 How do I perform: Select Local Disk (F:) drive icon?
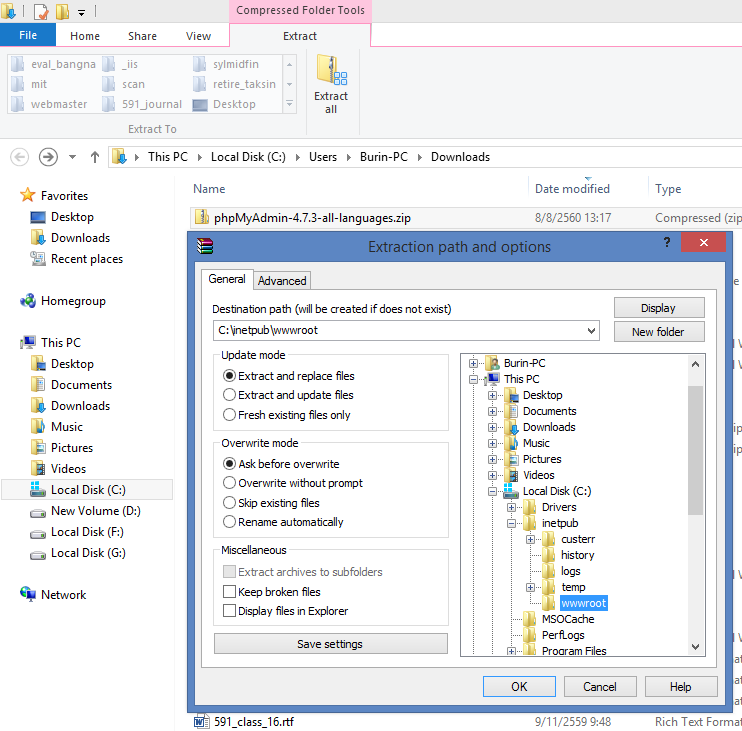click(37, 534)
